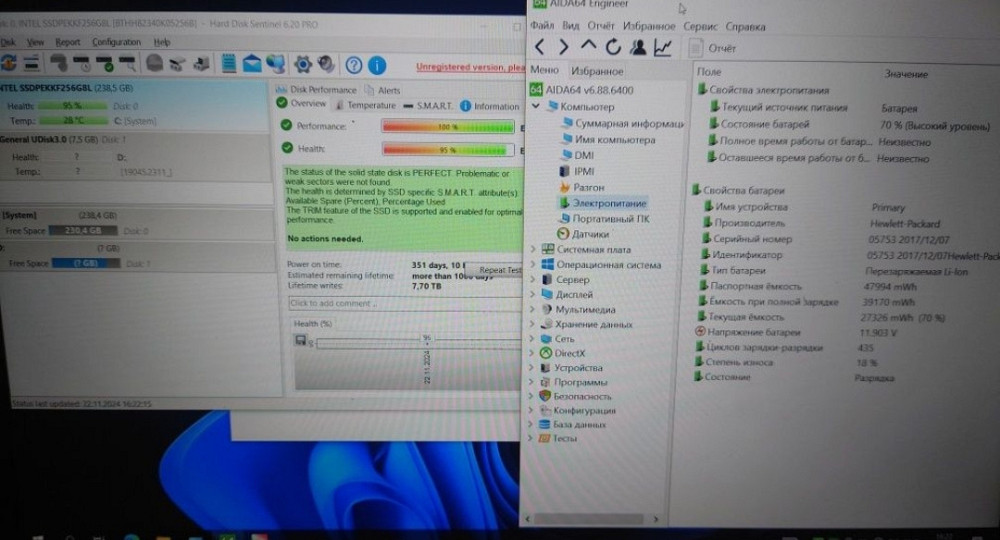Select the General UDisk3.0 disk entry

tap(134, 156)
